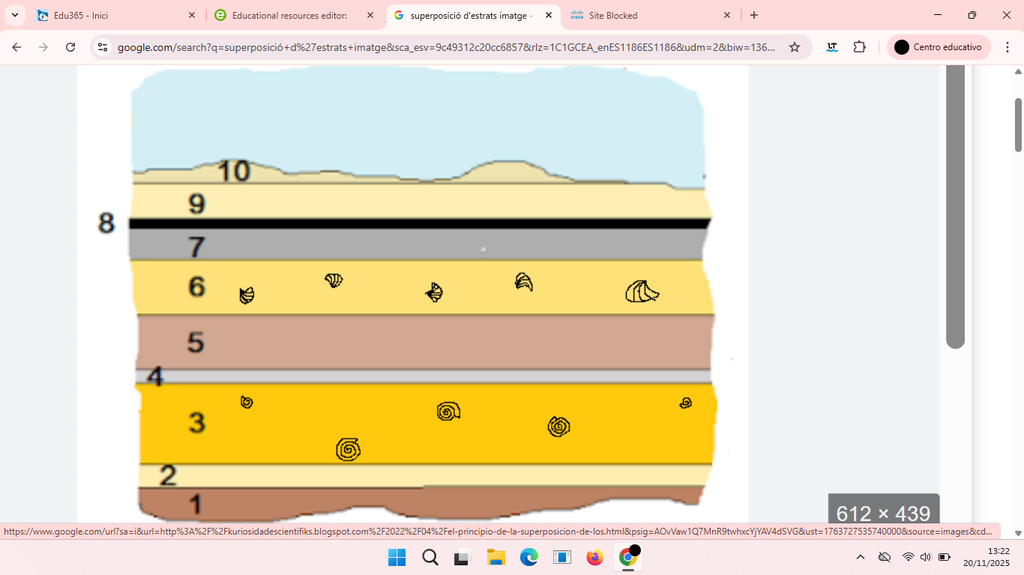View site information icon in address bar
Image resolution: width=1024 pixels, height=575 pixels.
(x=103, y=47)
